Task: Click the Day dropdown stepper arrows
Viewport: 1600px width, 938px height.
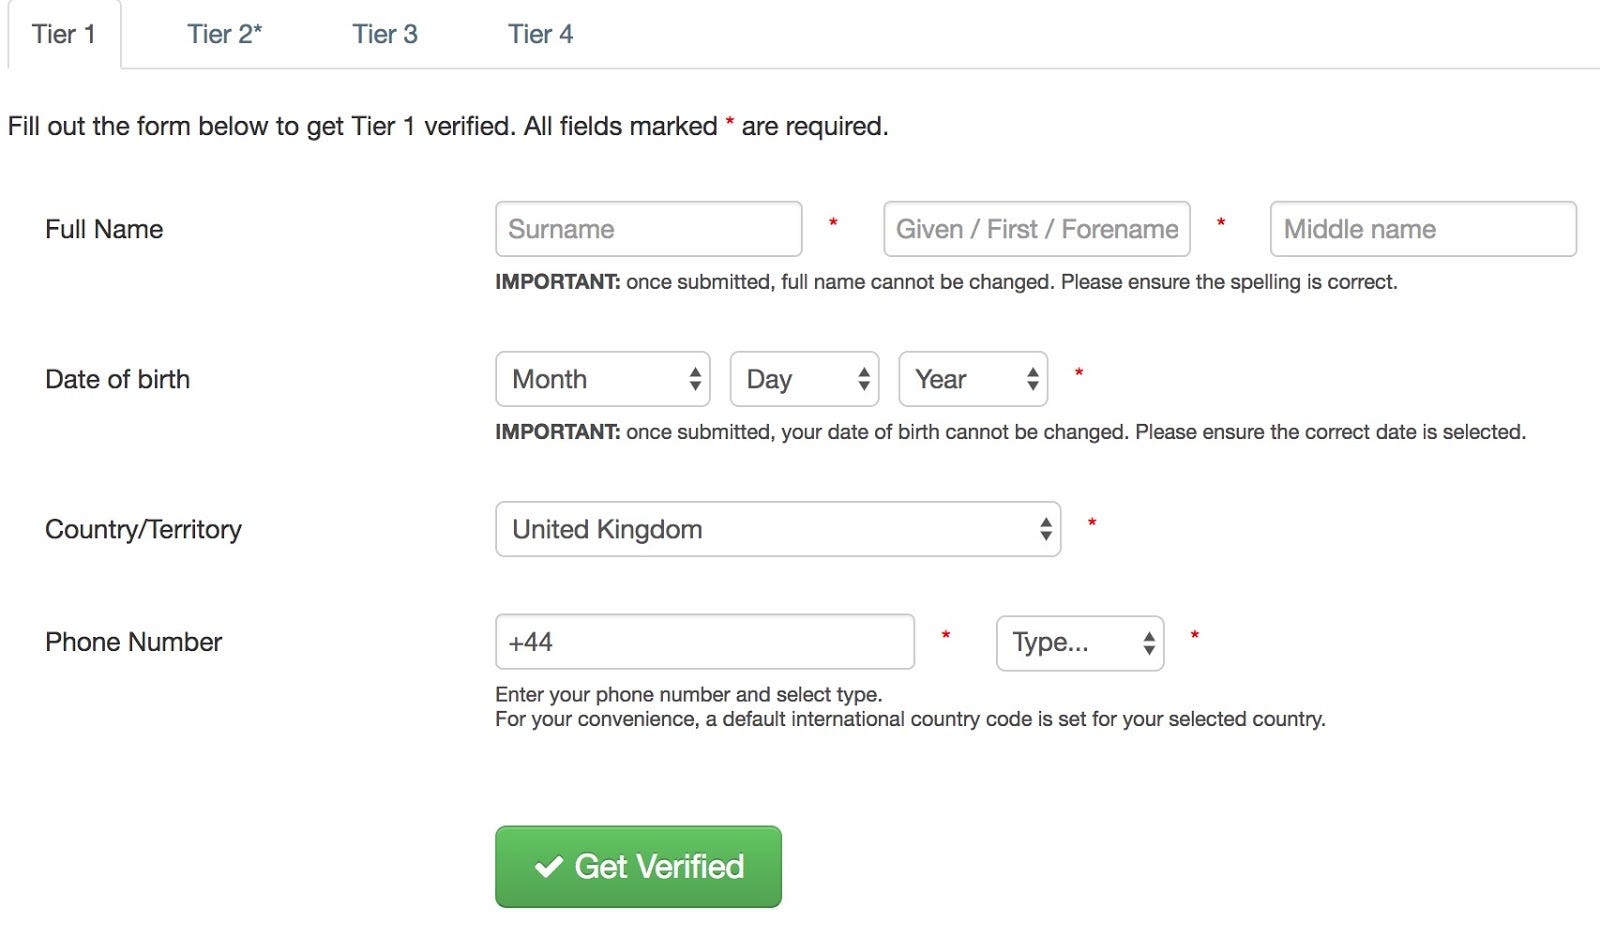Action: click(x=864, y=379)
